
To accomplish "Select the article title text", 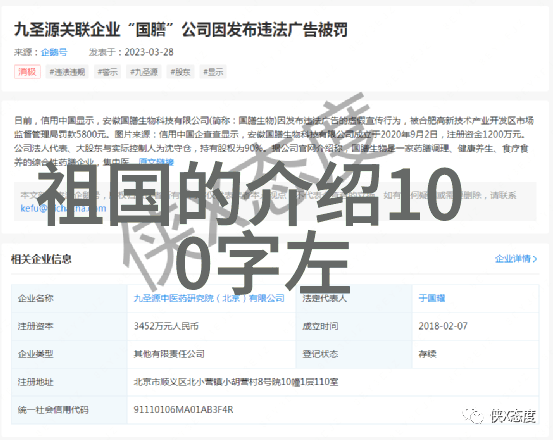I will [181, 29].
